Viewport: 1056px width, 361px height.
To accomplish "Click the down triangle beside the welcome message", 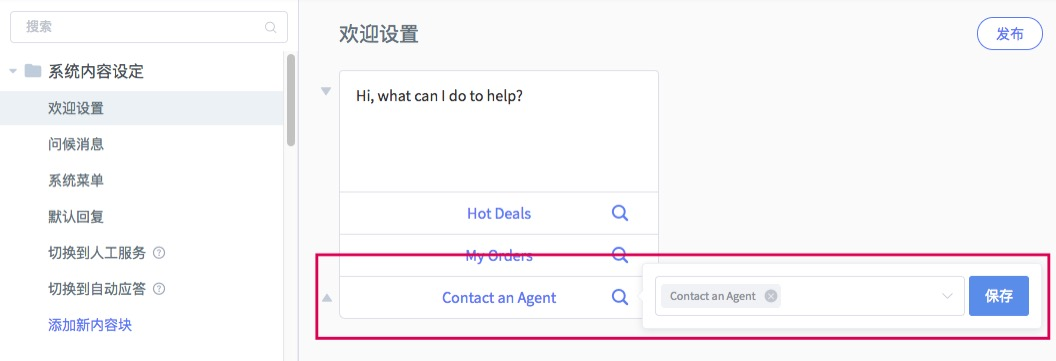I will tap(326, 91).
